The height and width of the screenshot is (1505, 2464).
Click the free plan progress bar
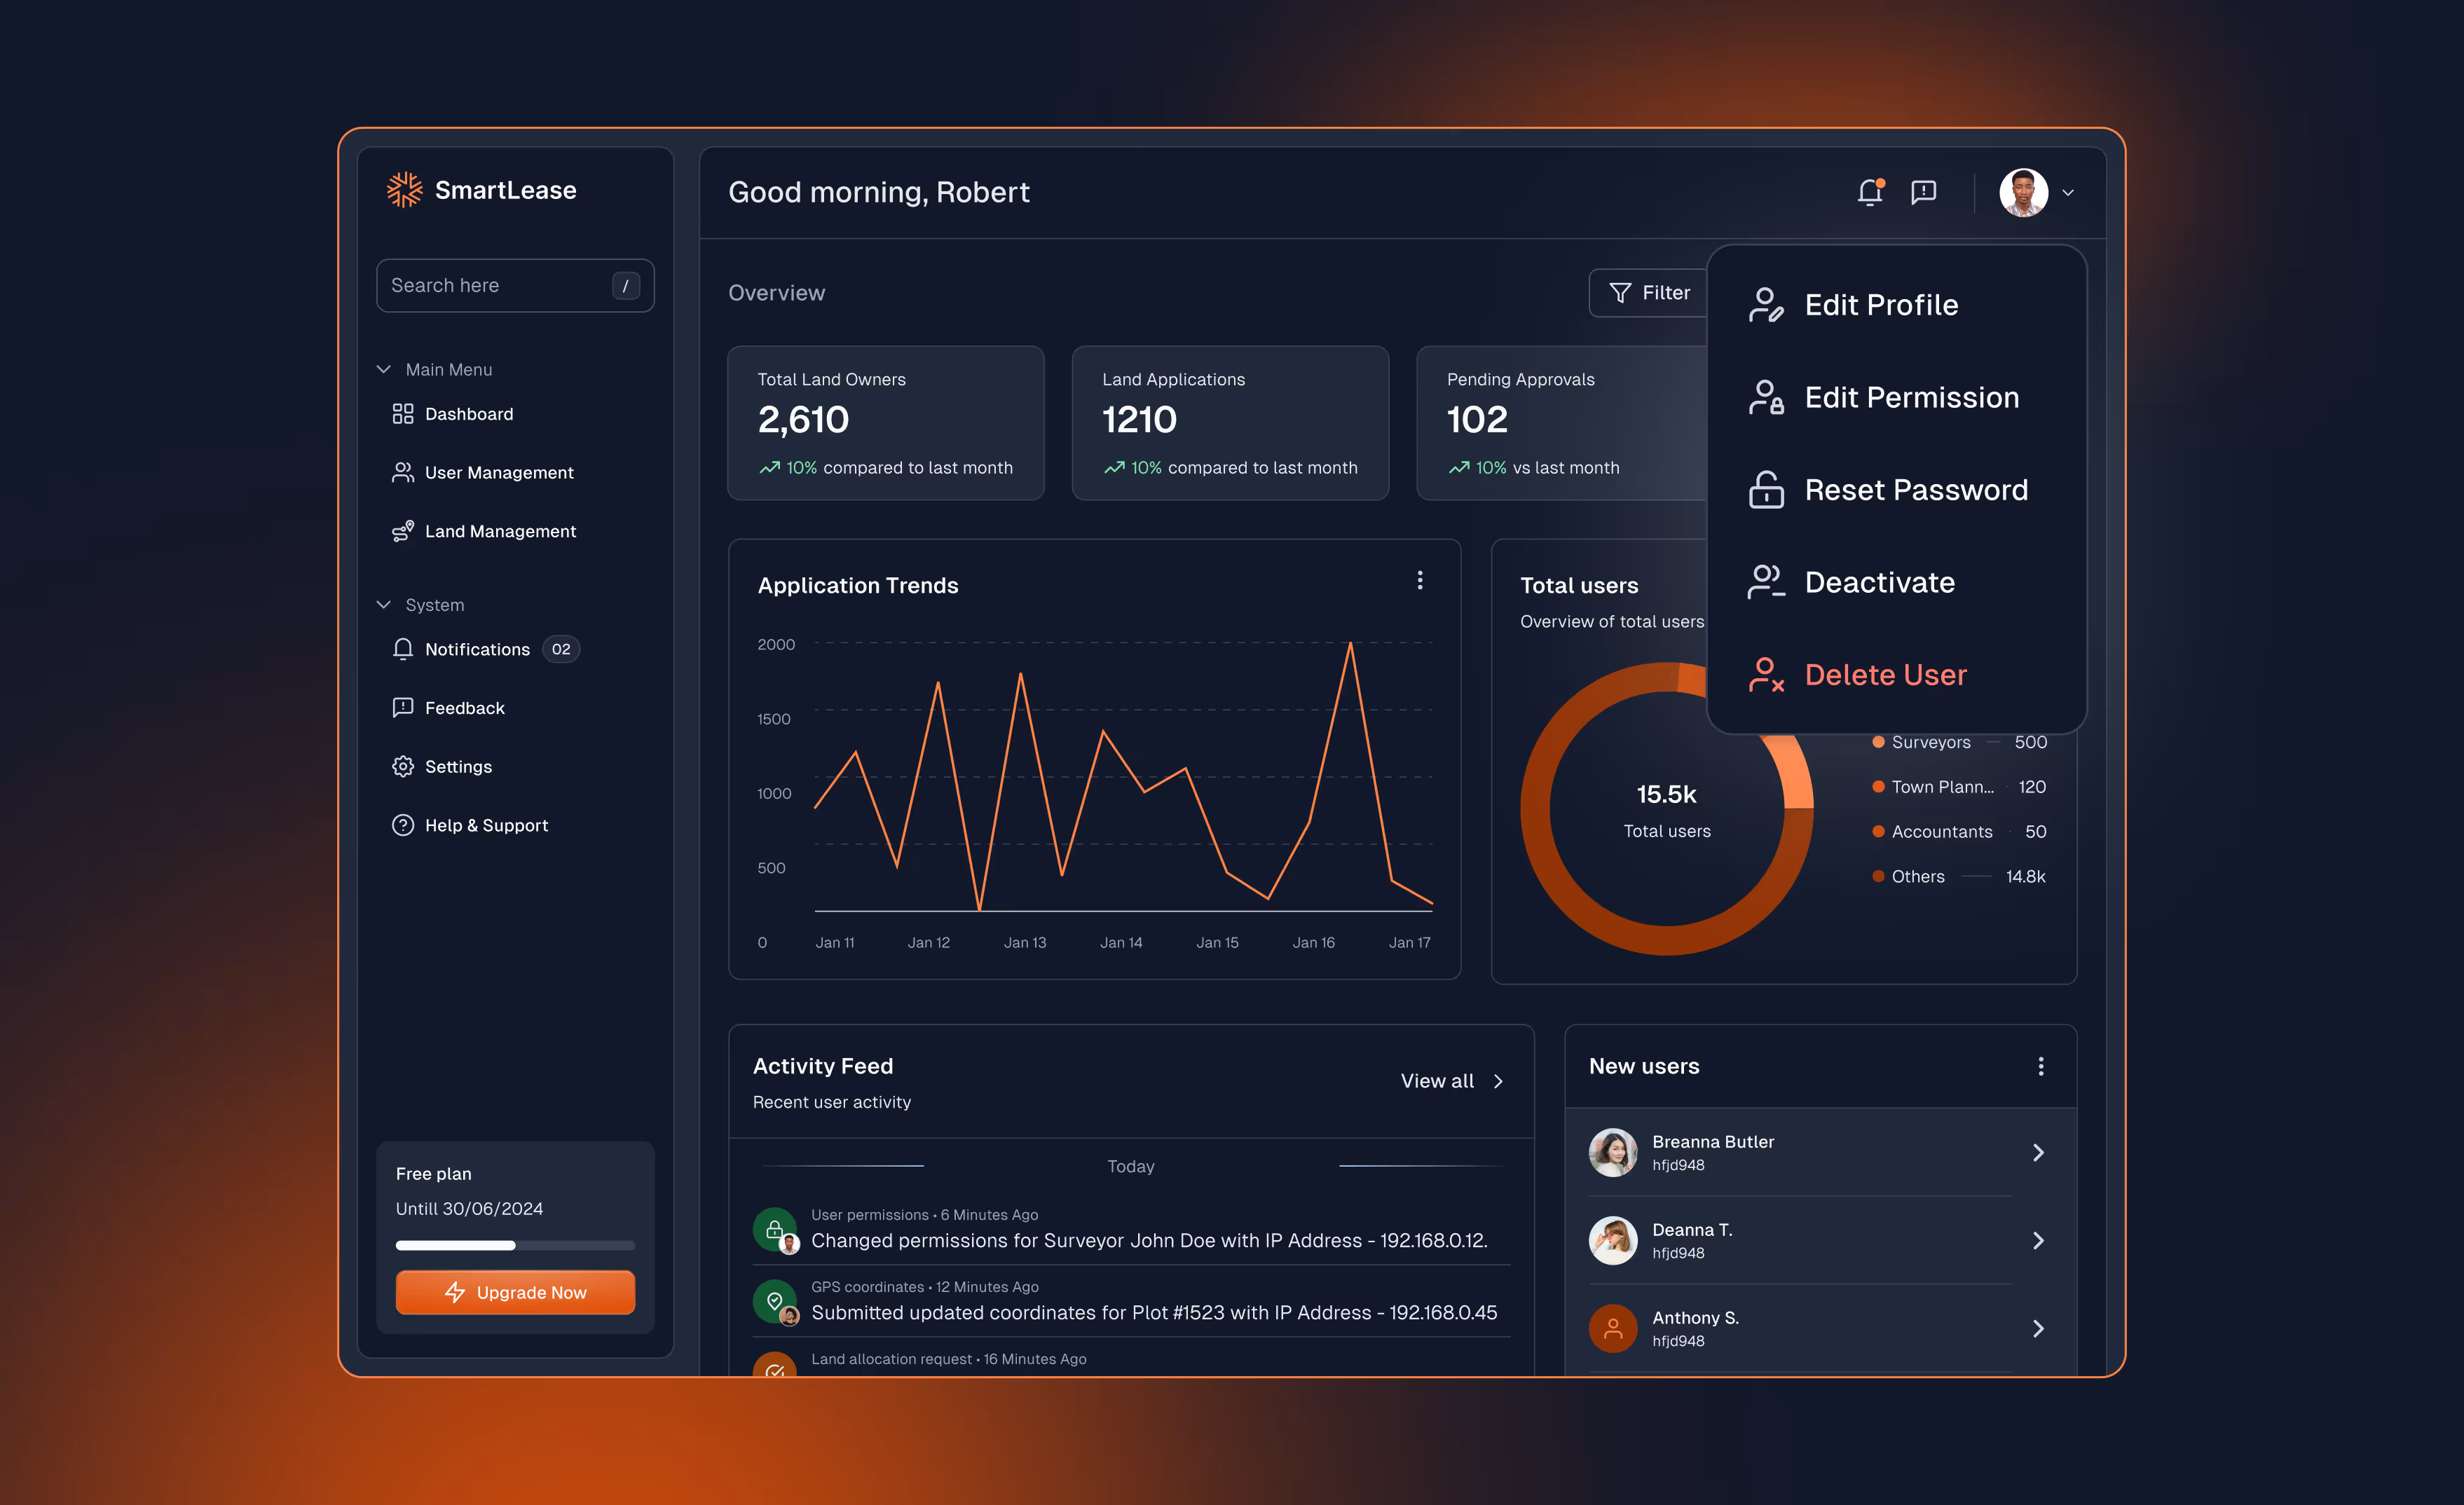[x=515, y=1245]
